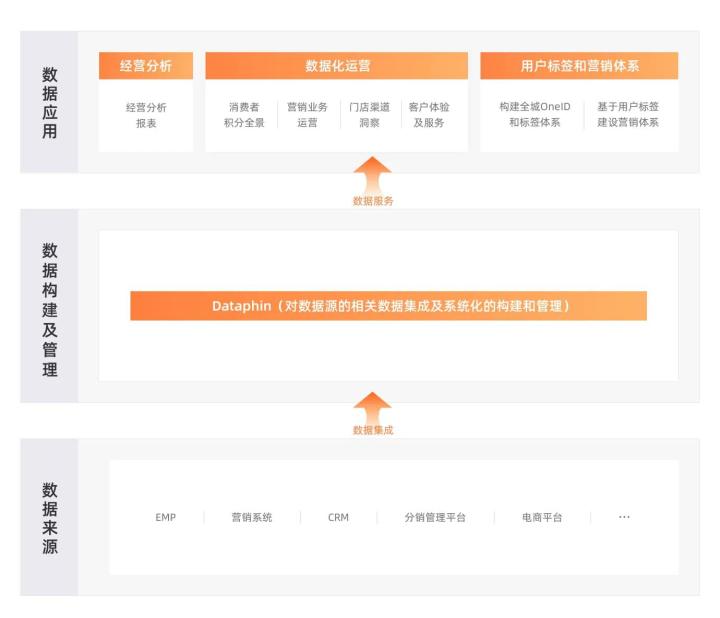The image size is (720, 618).
Task: Select the EMP data source
Action: point(166,518)
